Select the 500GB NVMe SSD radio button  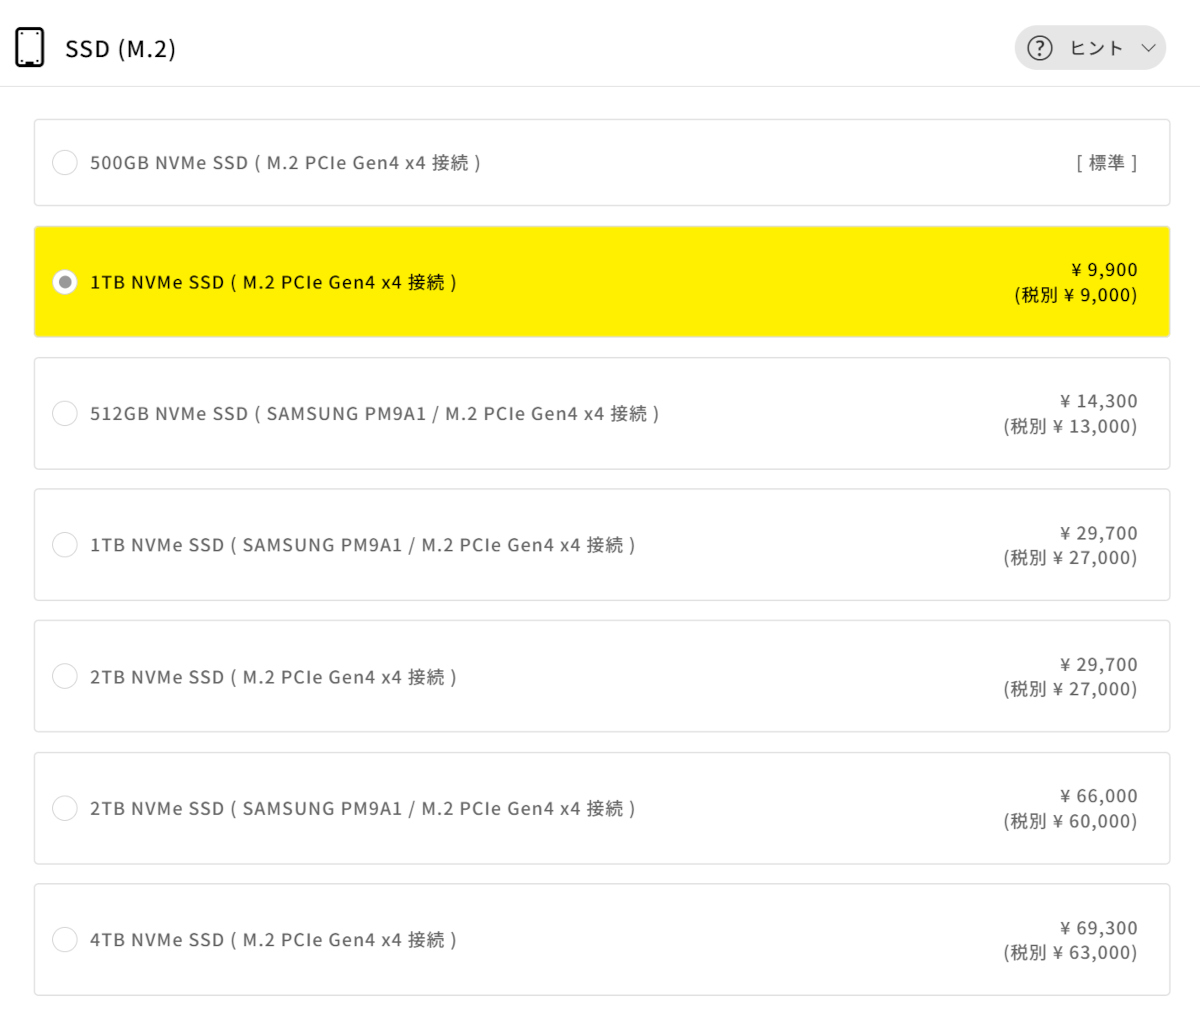(x=65, y=163)
